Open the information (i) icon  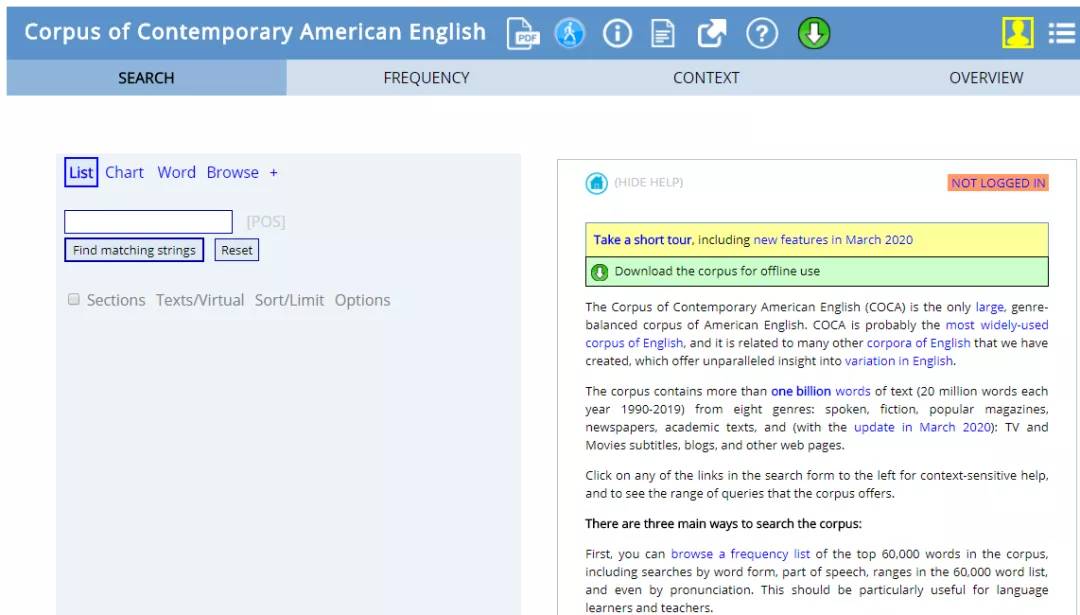click(617, 33)
